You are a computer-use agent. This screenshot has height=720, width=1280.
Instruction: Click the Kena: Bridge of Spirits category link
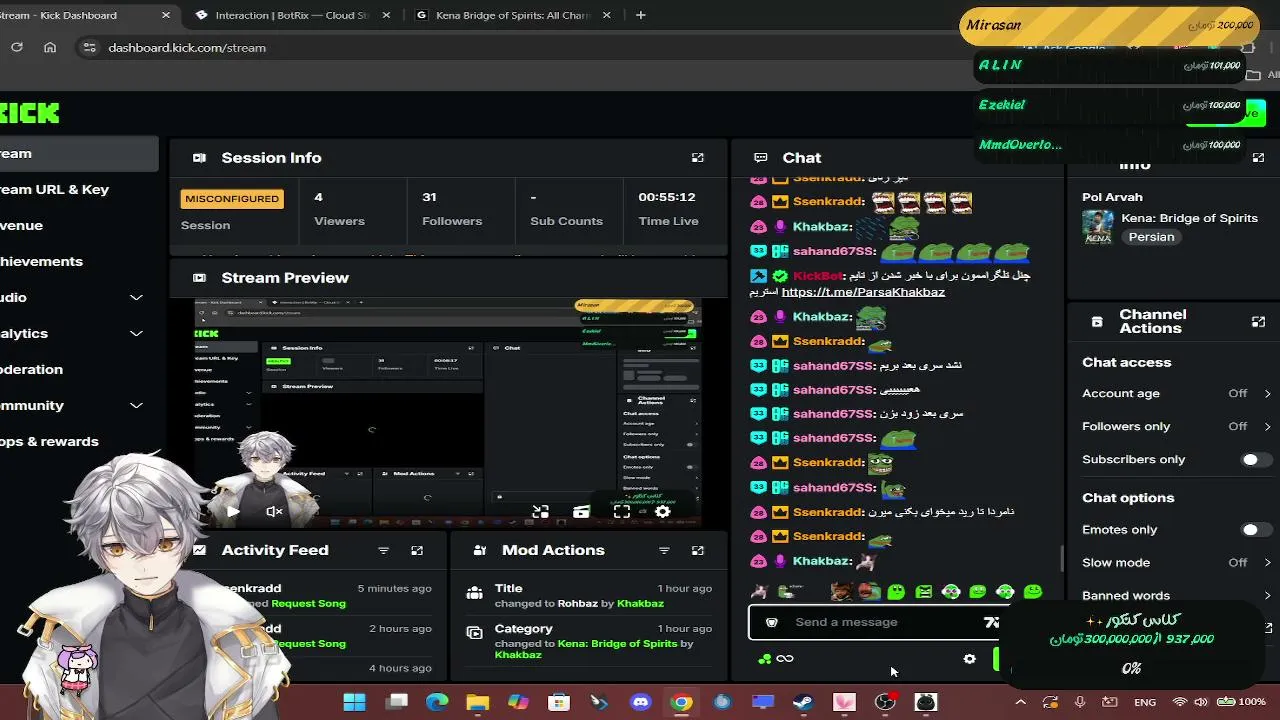tap(618, 643)
